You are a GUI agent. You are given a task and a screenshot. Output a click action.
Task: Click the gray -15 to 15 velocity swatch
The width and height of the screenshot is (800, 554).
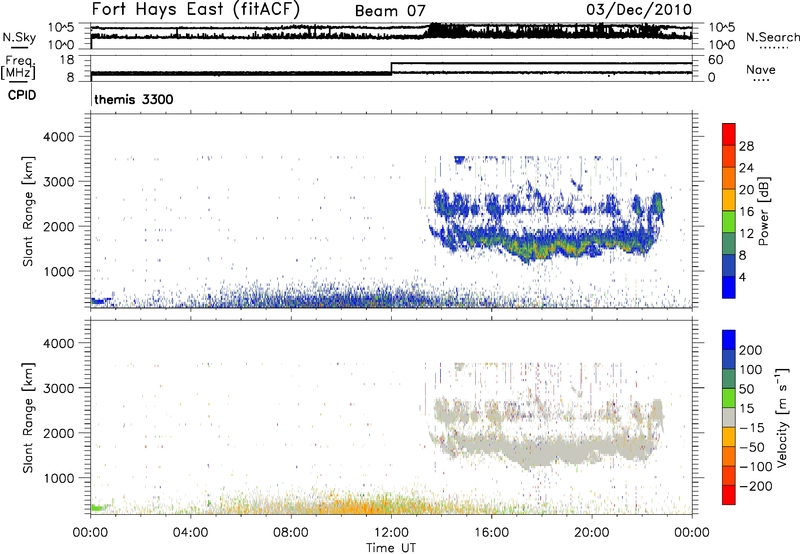click(729, 417)
